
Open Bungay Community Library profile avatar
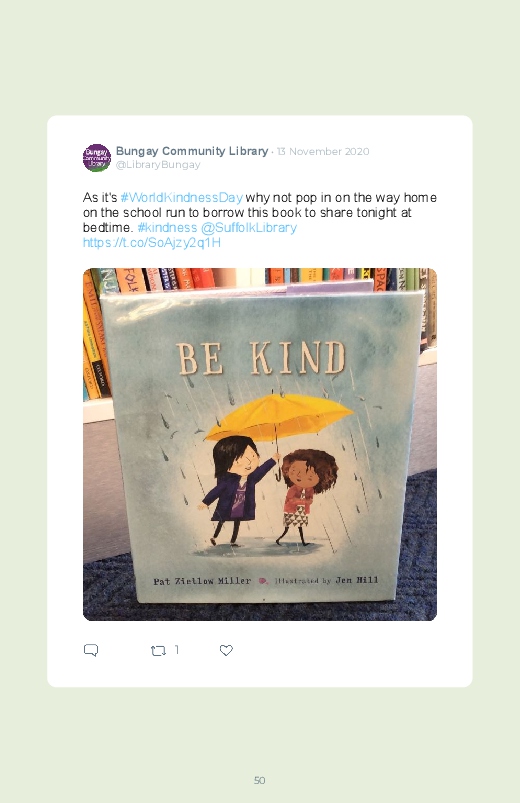point(97,158)
